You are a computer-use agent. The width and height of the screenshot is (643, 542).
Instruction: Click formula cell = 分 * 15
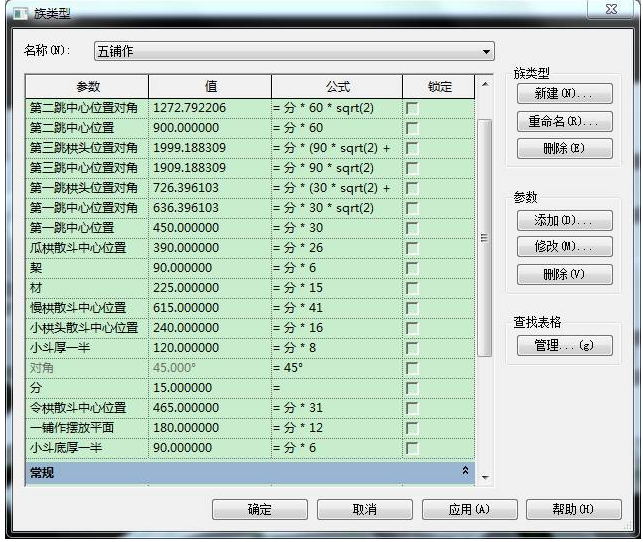[x=337, y=288]
